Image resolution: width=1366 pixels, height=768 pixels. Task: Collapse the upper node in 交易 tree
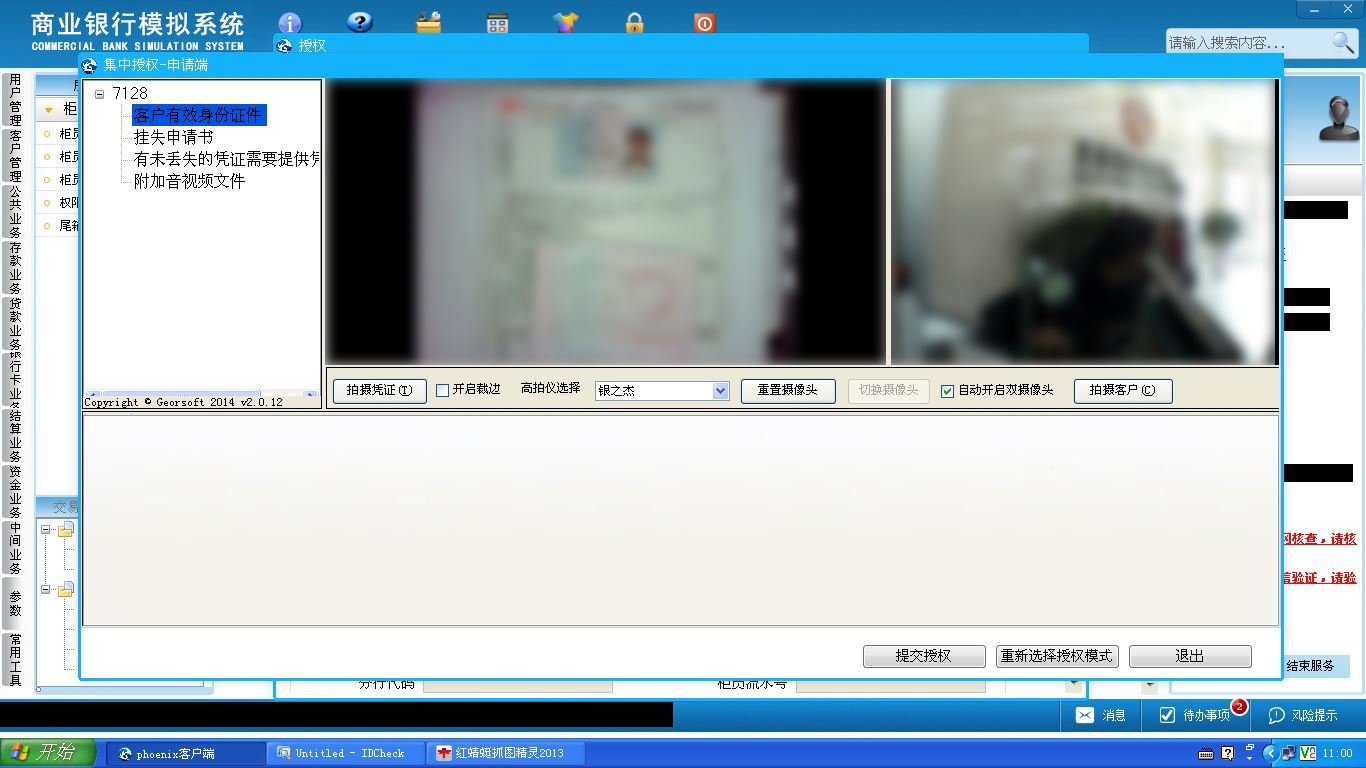(46, 530)
